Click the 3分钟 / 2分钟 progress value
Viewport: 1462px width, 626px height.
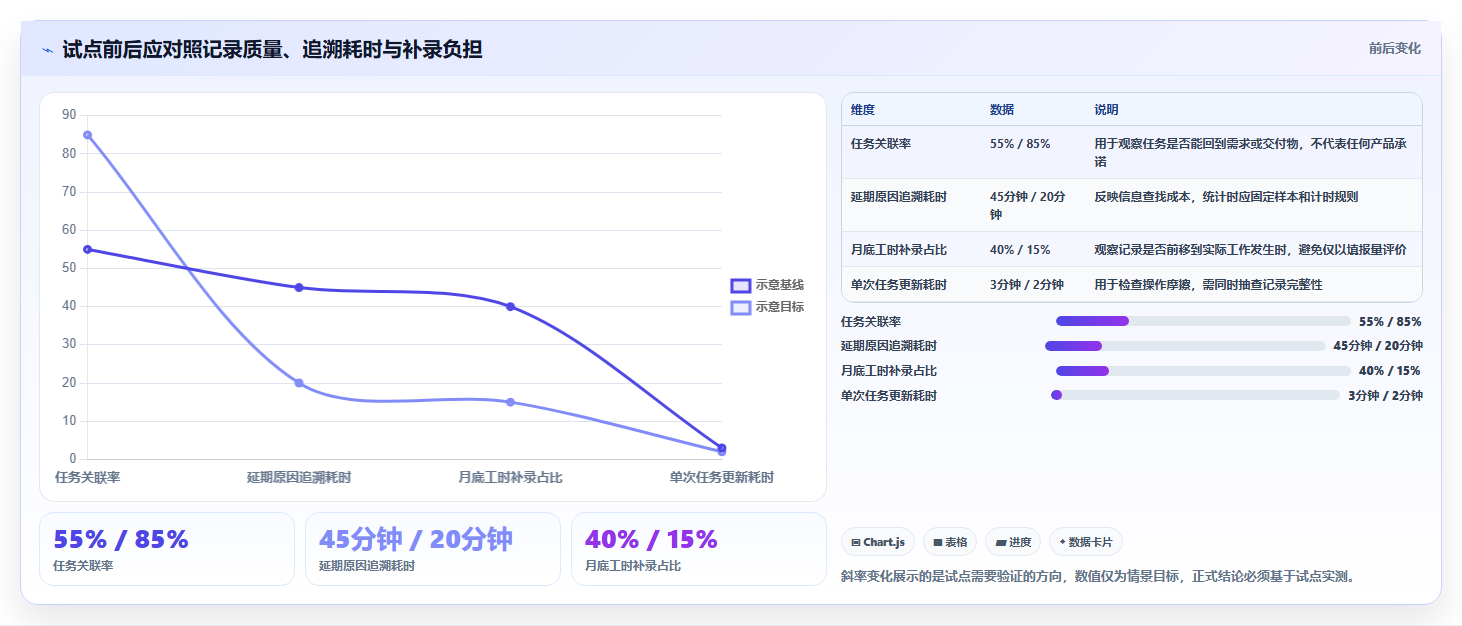[1385, 395]
